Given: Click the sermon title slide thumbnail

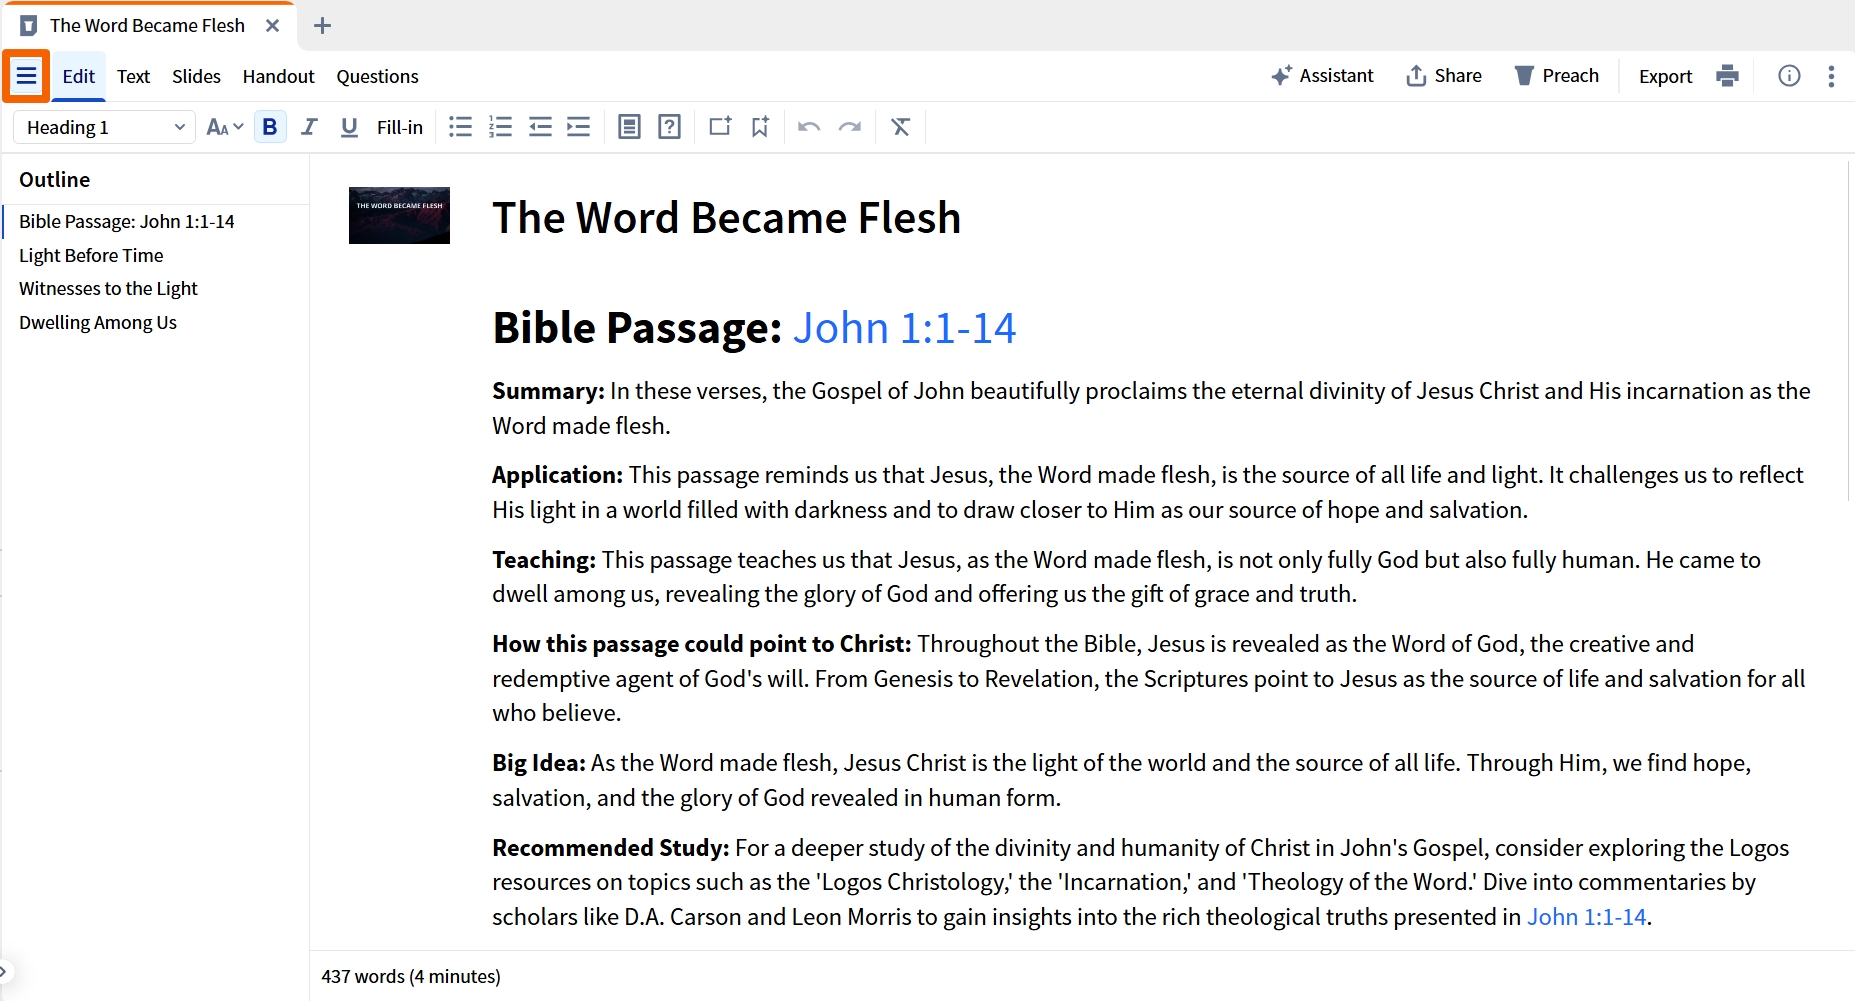Looking at the screenshot, I should coord(399,215).
